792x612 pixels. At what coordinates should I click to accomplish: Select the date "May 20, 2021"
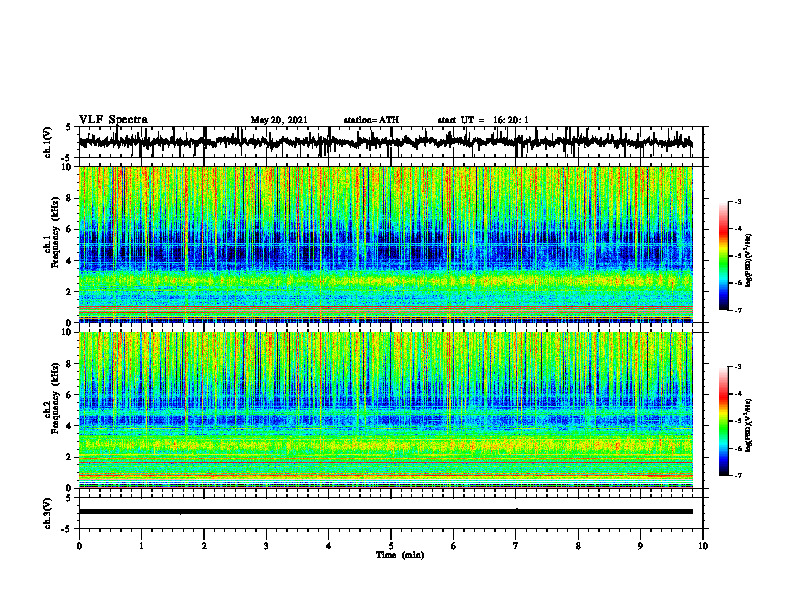coord(279,120)
